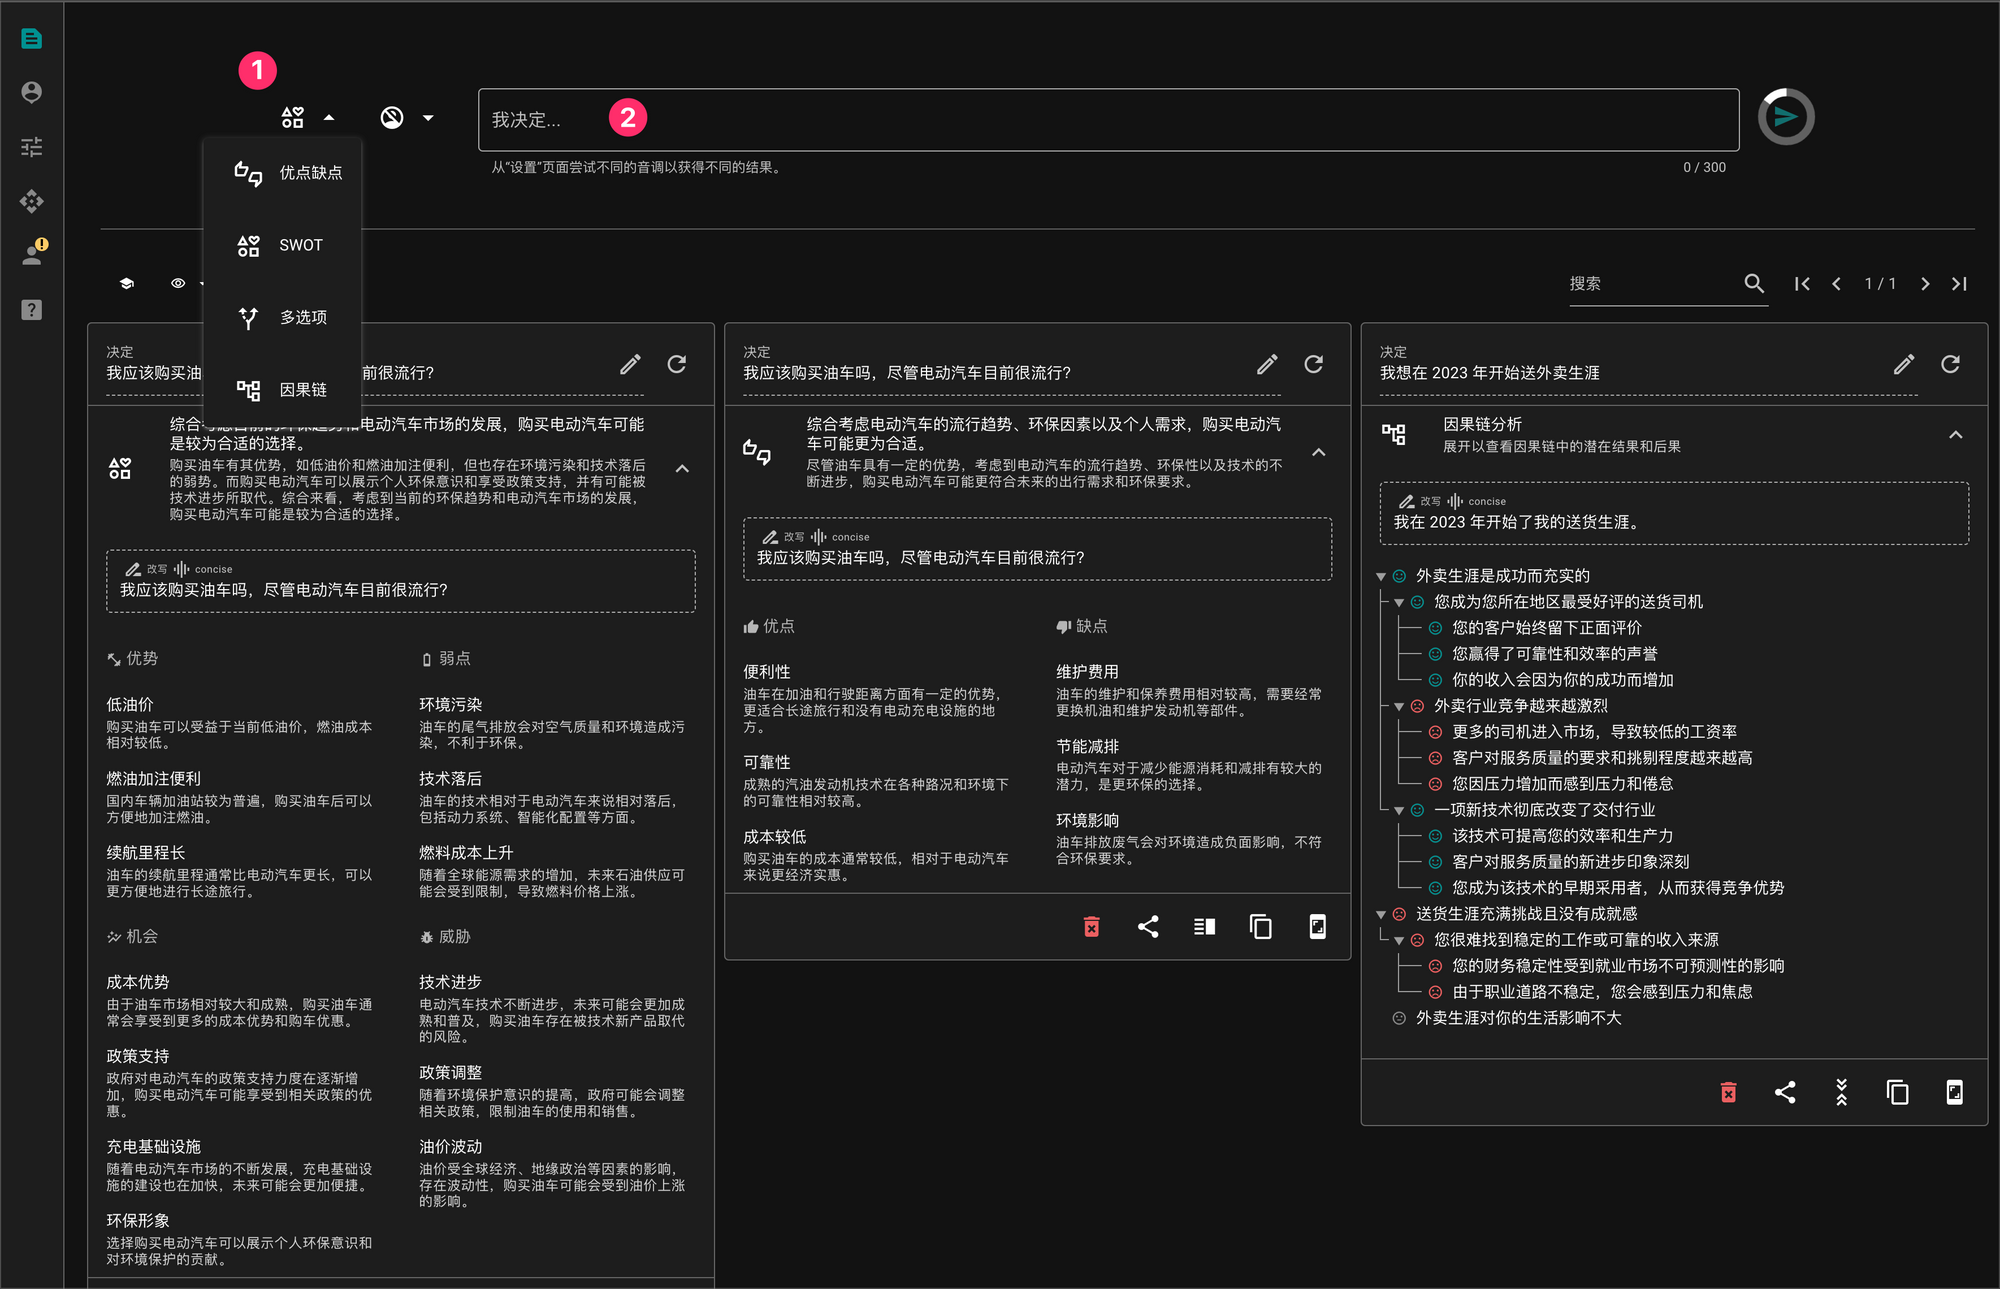The height and width of the screenshot is (1289, 2000).
Task: Collapse the 送货生涯充满挑战且没有成就感 tree node
Action: (x=1381, y=915)
